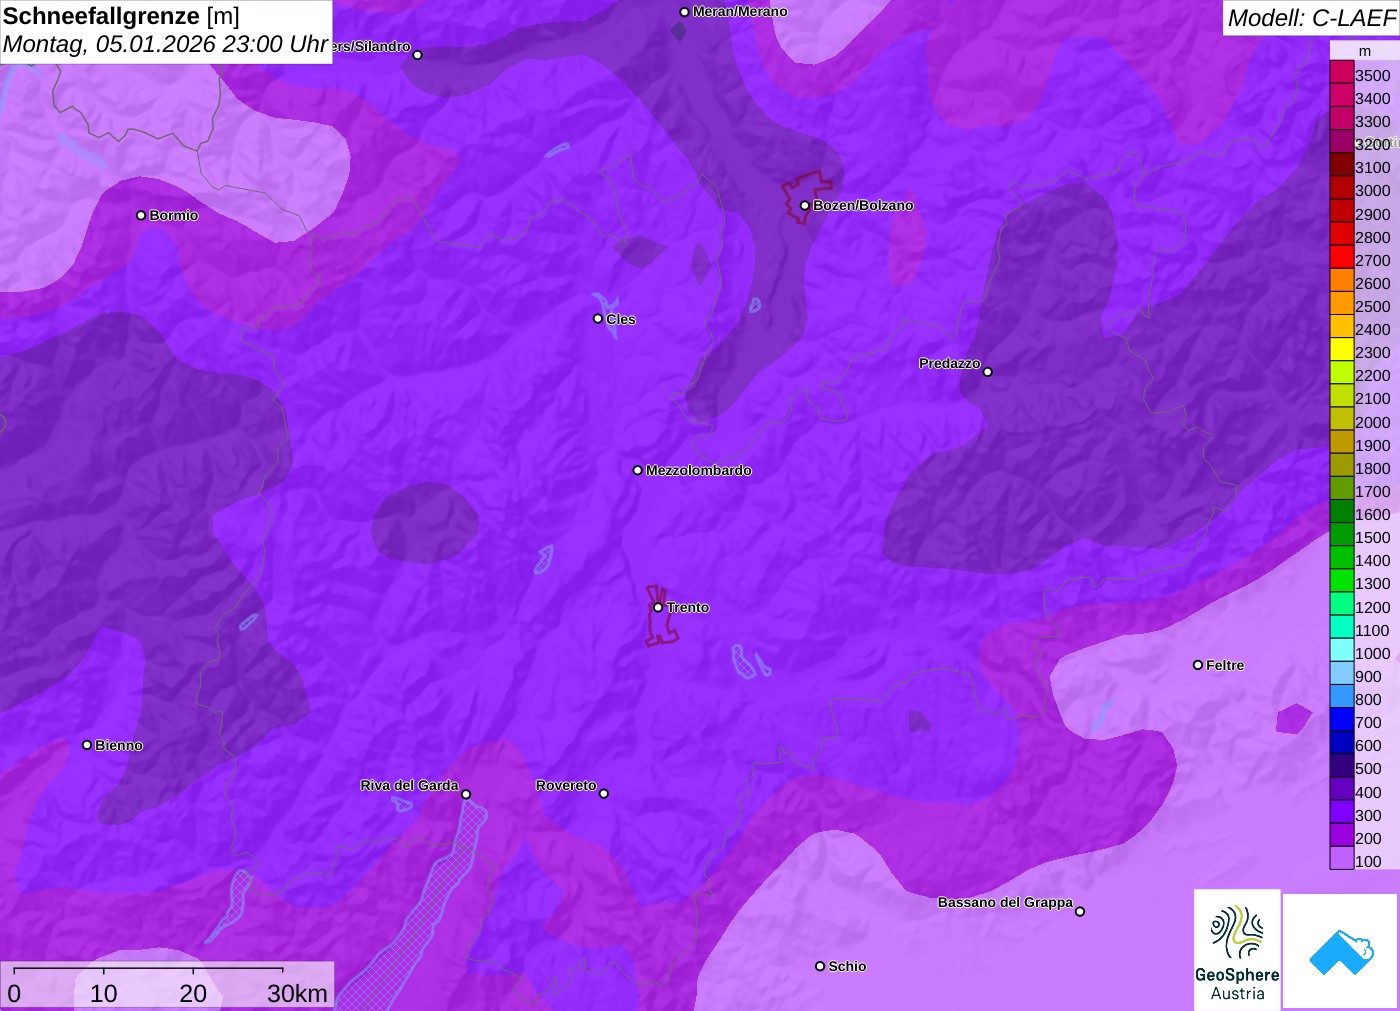
Task: Click the Mezzolombardo marker dot
Action: [638, 470]
